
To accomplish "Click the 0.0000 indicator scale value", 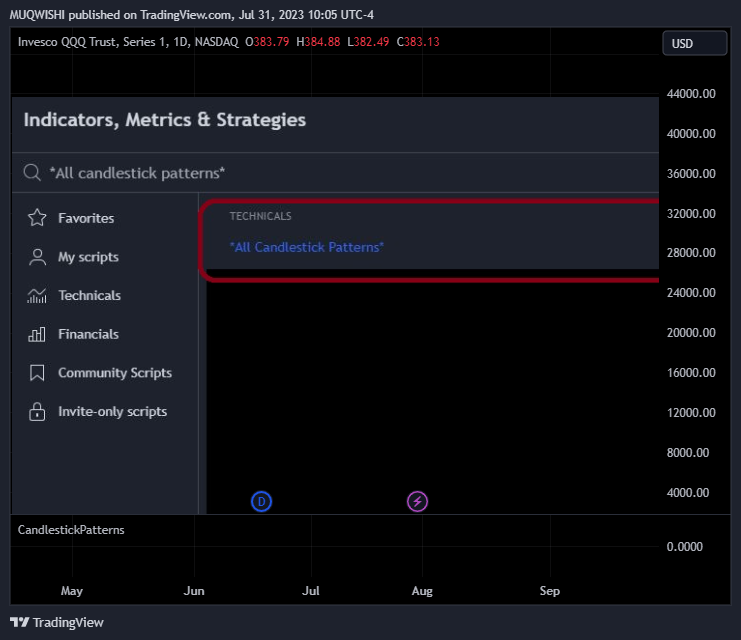I will point(684,547).
